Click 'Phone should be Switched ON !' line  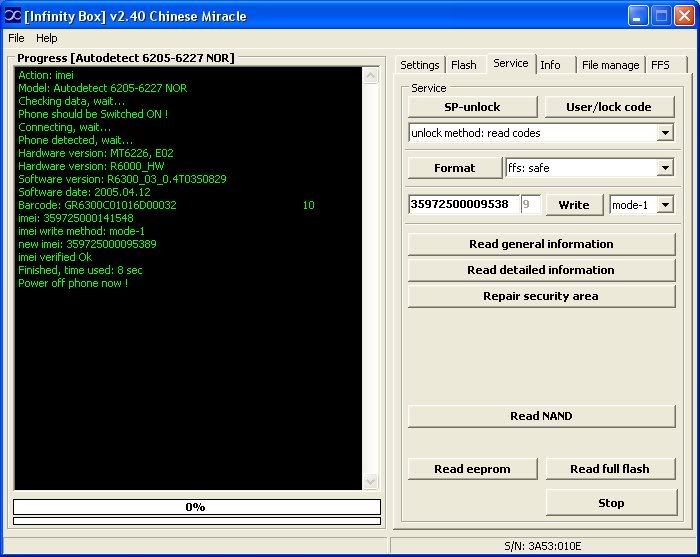click(x=93, y=114)
